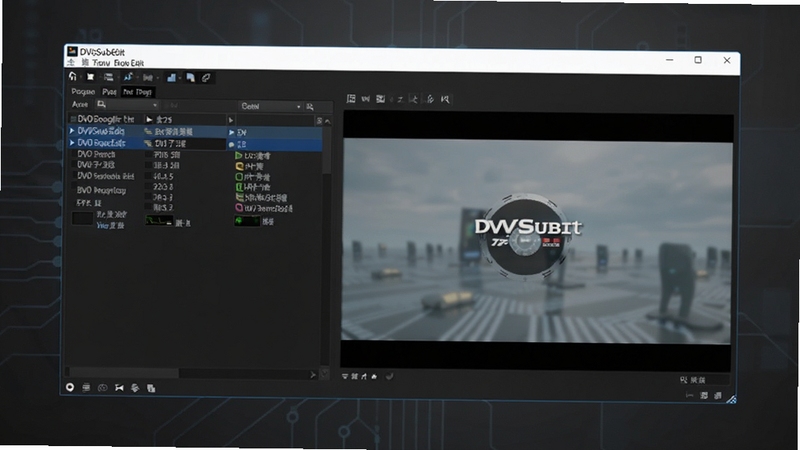800x450 pixels.
Task: Toggle the second-column checkbox in DVD Sardocia row
Action: coord(148,177)
